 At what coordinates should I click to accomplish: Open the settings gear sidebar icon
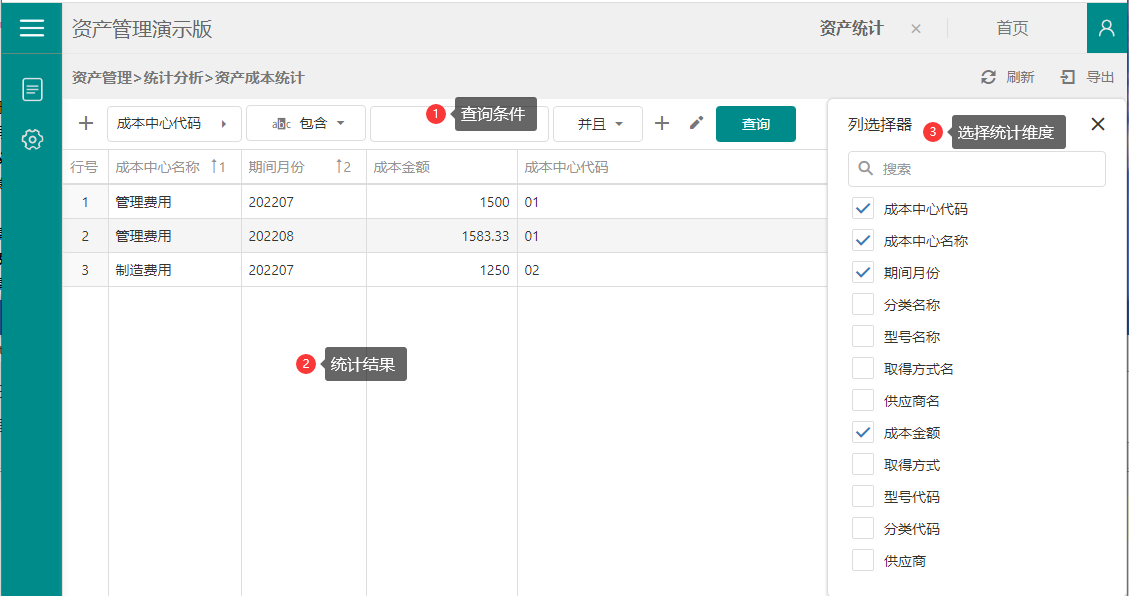(32, 139)
